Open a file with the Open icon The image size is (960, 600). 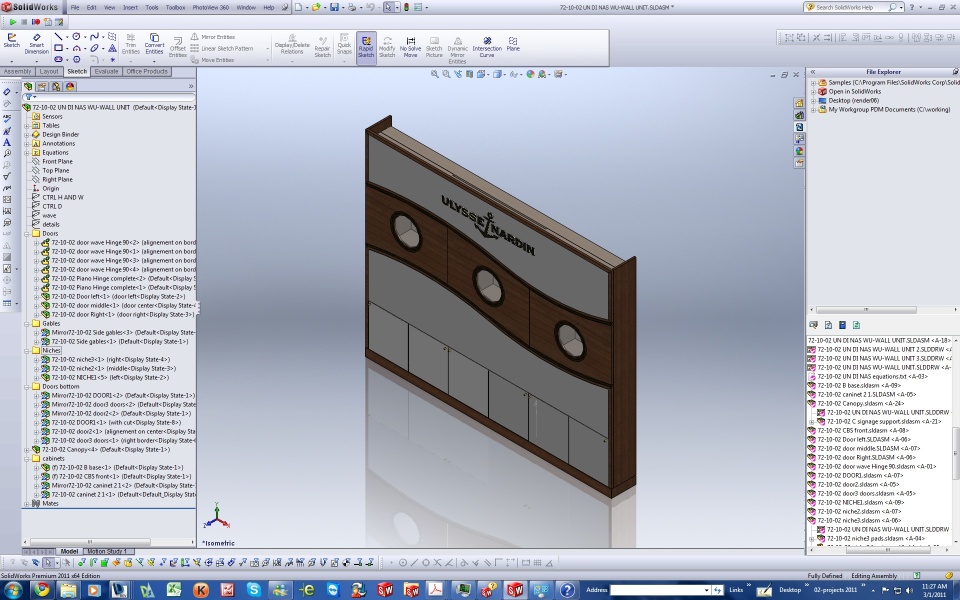coord(316,7)
